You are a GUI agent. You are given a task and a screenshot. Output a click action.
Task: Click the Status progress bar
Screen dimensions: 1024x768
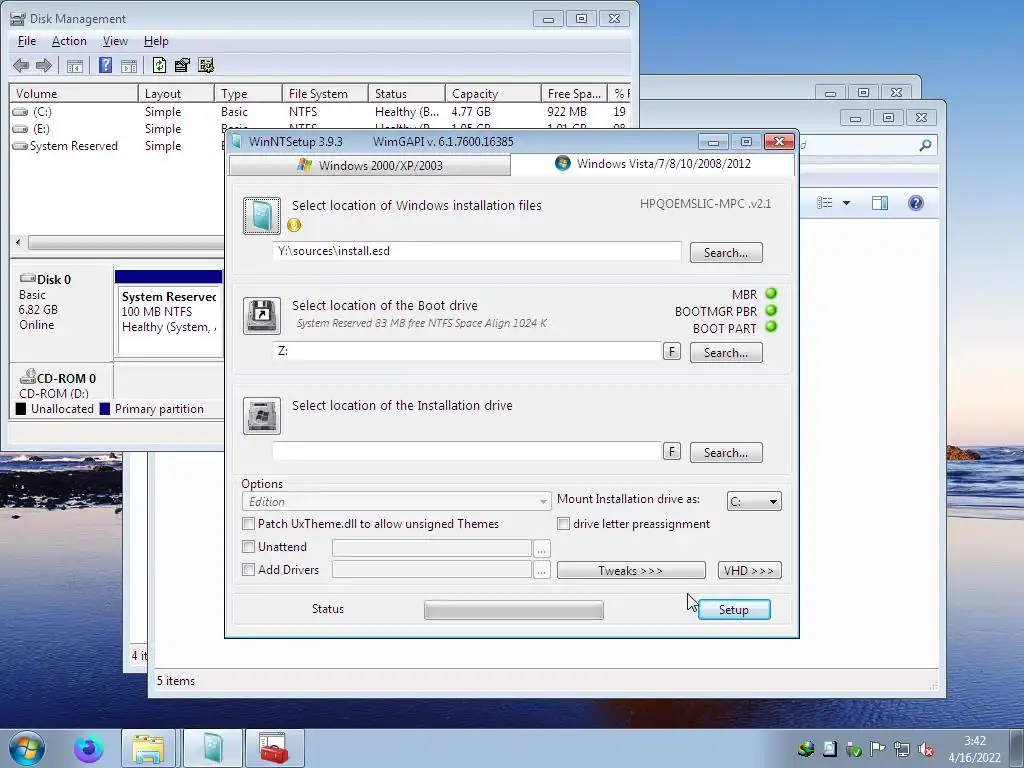tap(514, 610)
